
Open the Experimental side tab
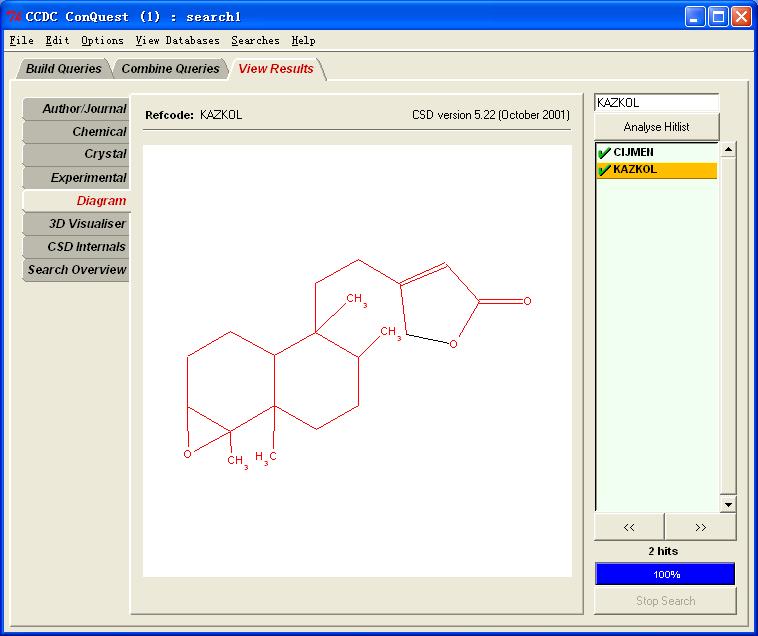pos(76,177)
